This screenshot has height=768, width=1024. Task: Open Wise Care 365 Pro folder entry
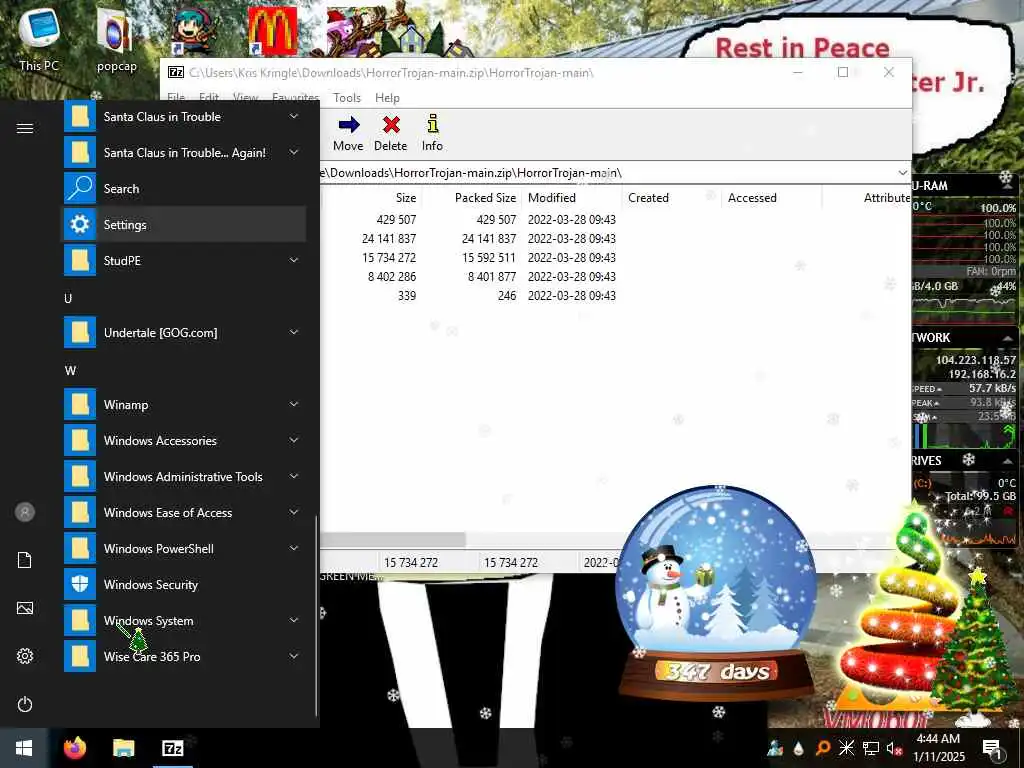[x=183, y=656]
